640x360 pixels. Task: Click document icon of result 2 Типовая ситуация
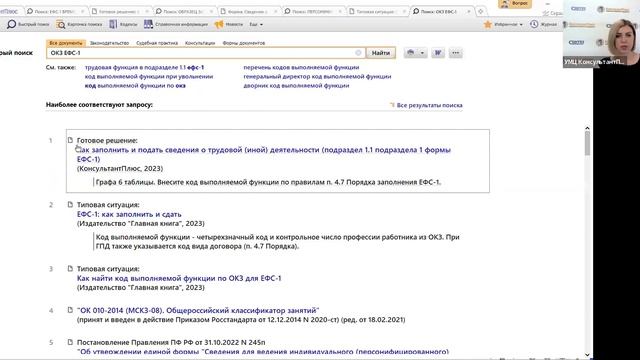coord(70,204)
